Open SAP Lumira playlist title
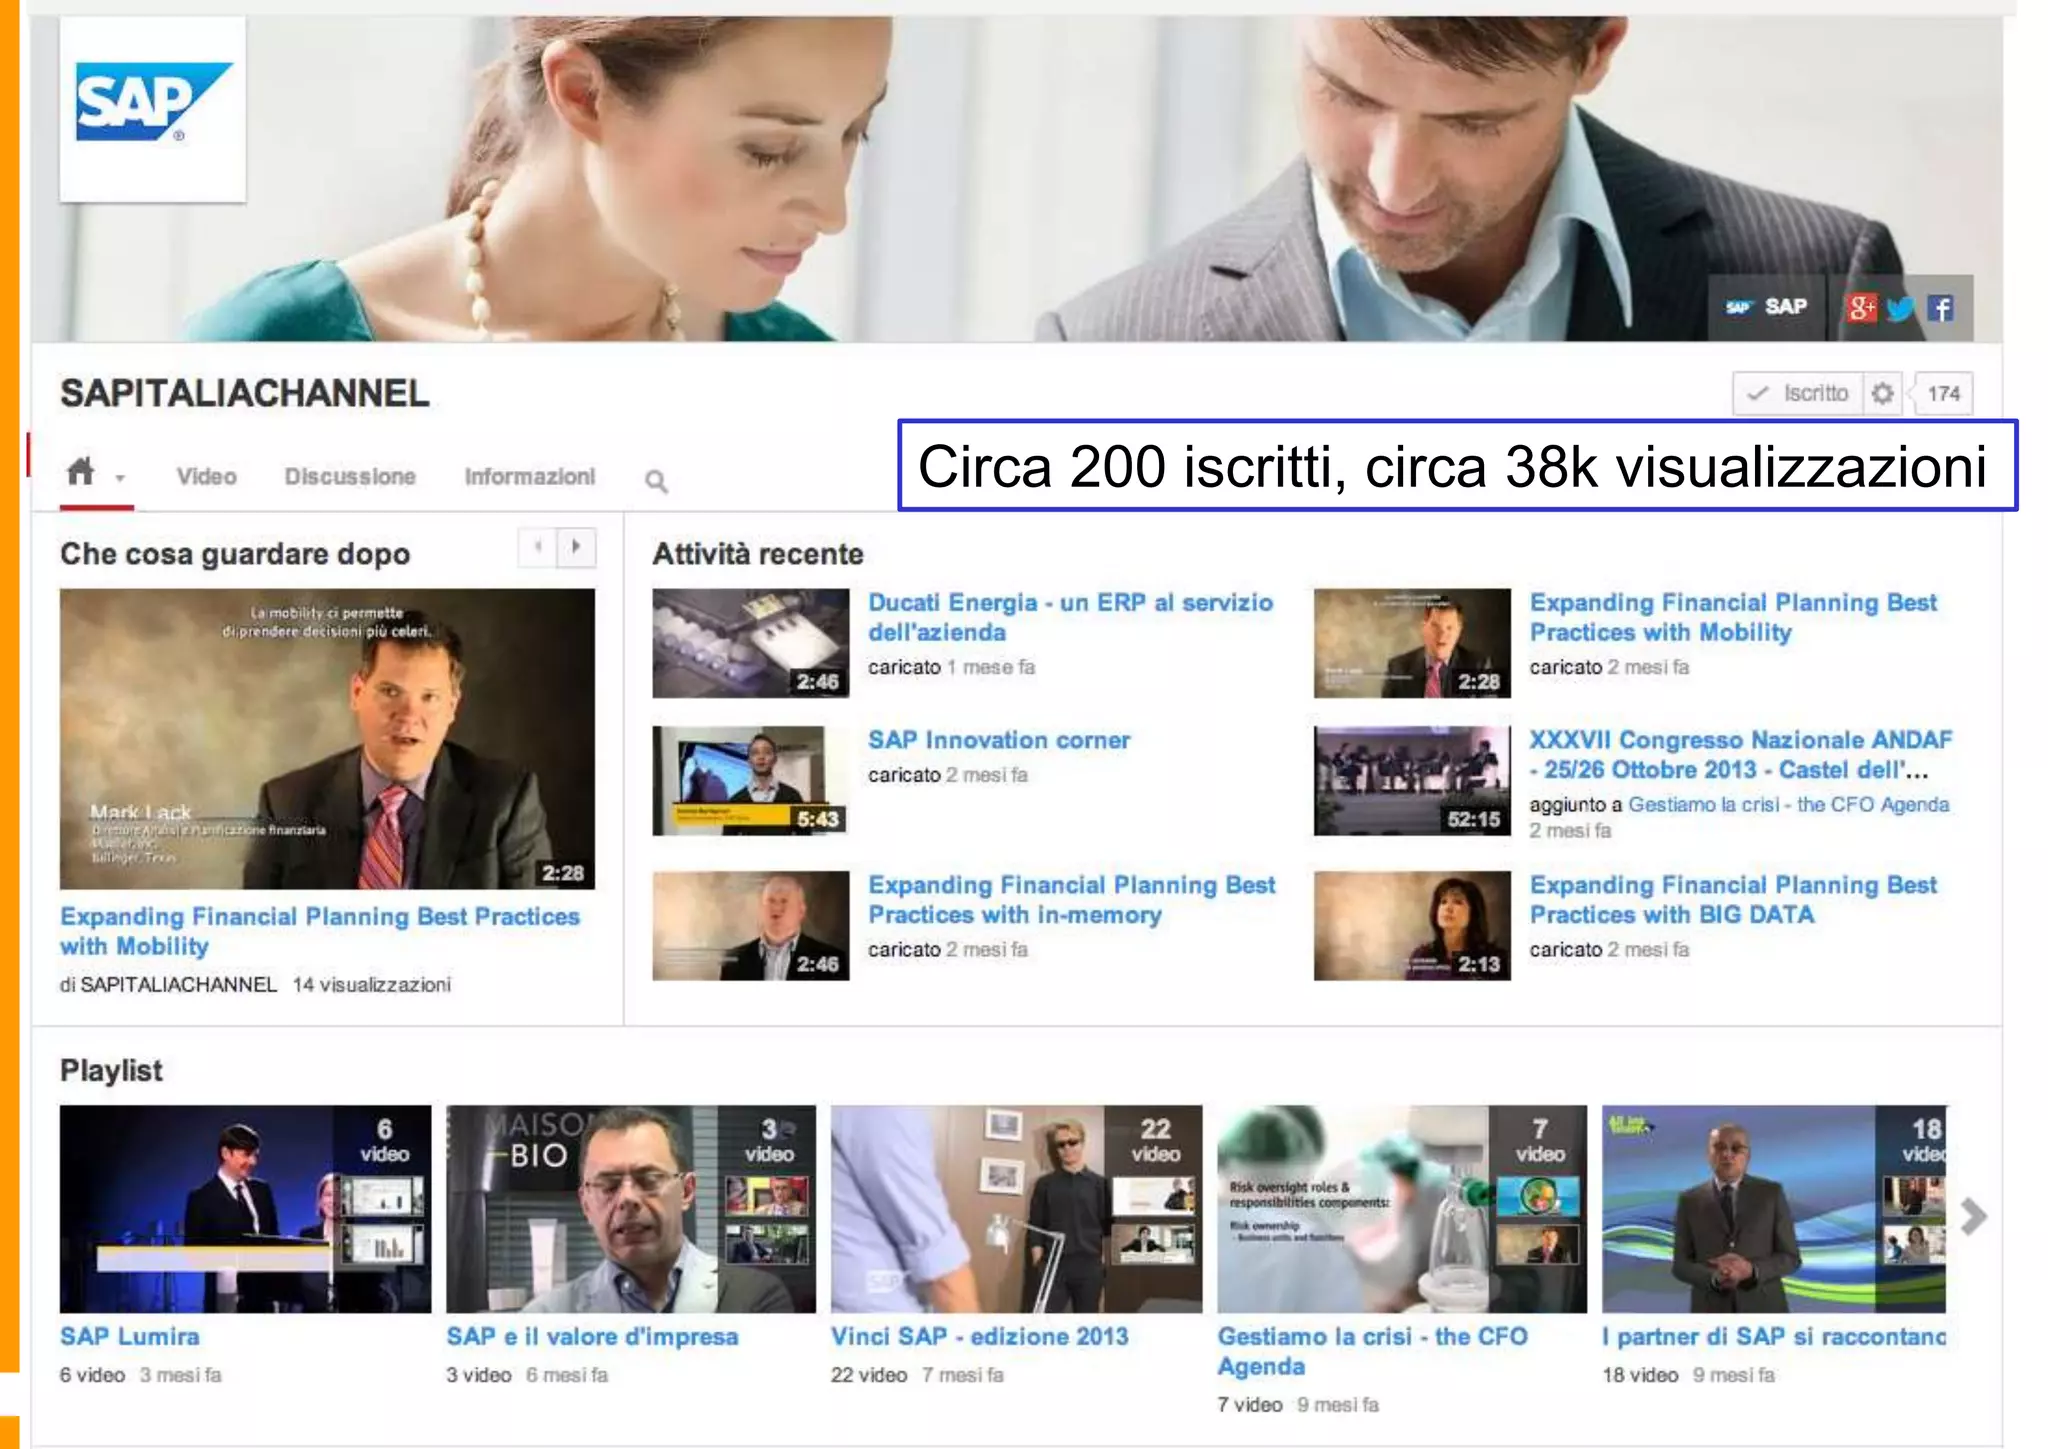Screen dimensions: 2048x1449 click(x=130, y=1337)
